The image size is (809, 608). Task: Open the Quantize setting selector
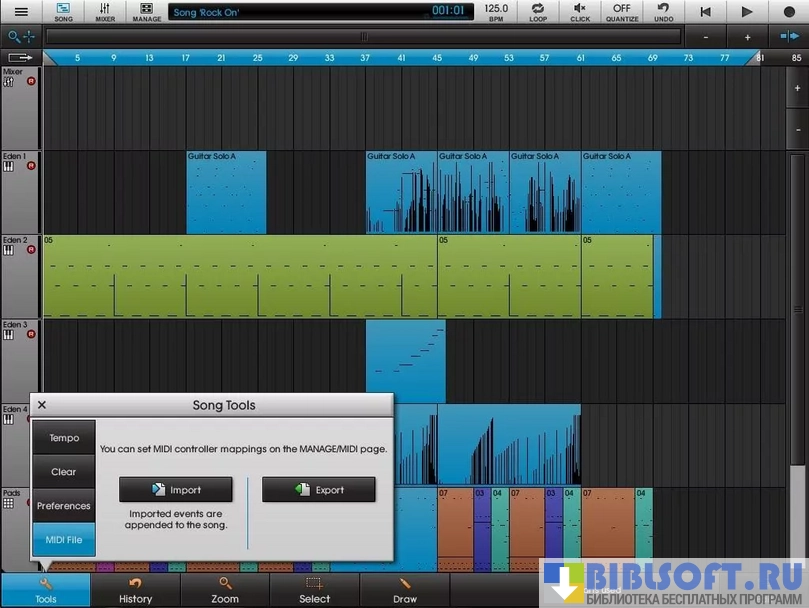point(622,12)
